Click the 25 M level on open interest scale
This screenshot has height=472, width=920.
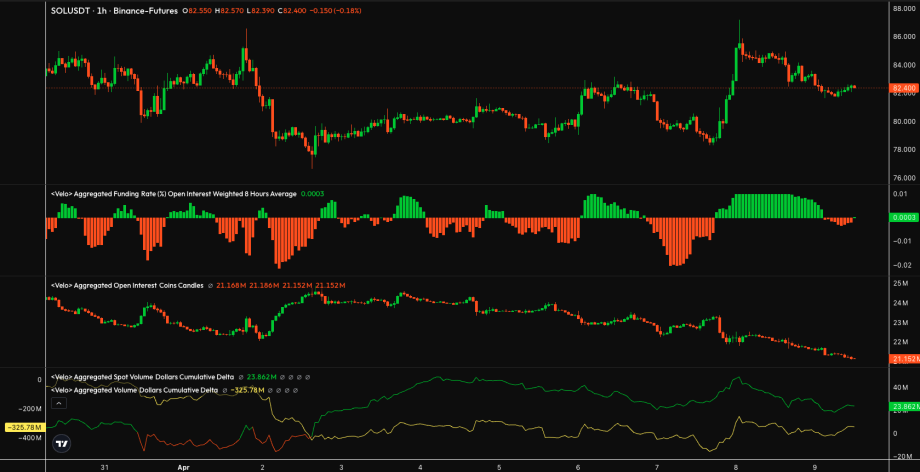click(x=903, y=284)
